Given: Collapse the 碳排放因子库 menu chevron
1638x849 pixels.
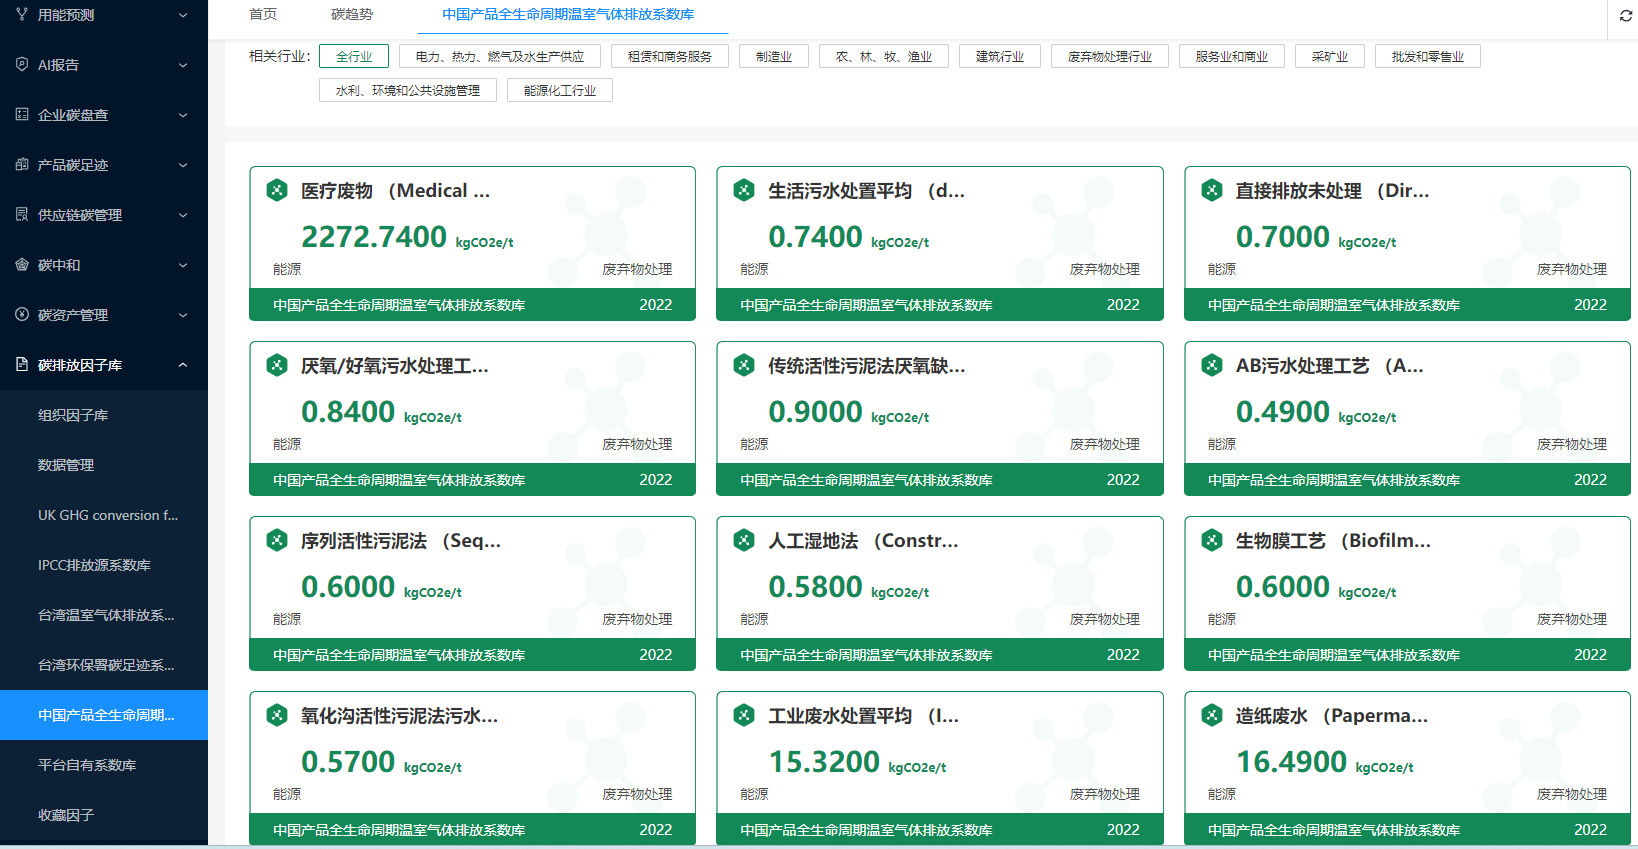Looking at the screenshot, I should (x=183, y=365).
